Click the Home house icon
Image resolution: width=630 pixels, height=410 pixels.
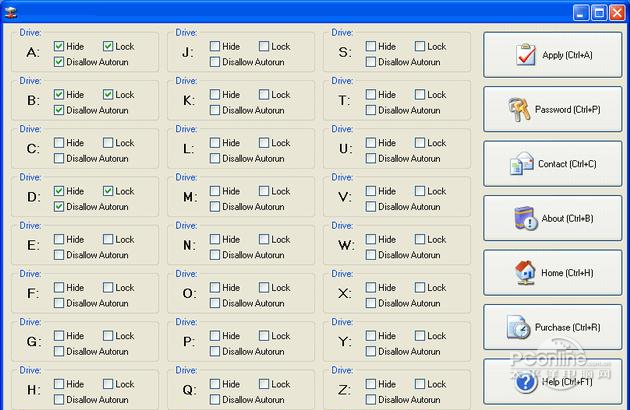tap(525, 273)
